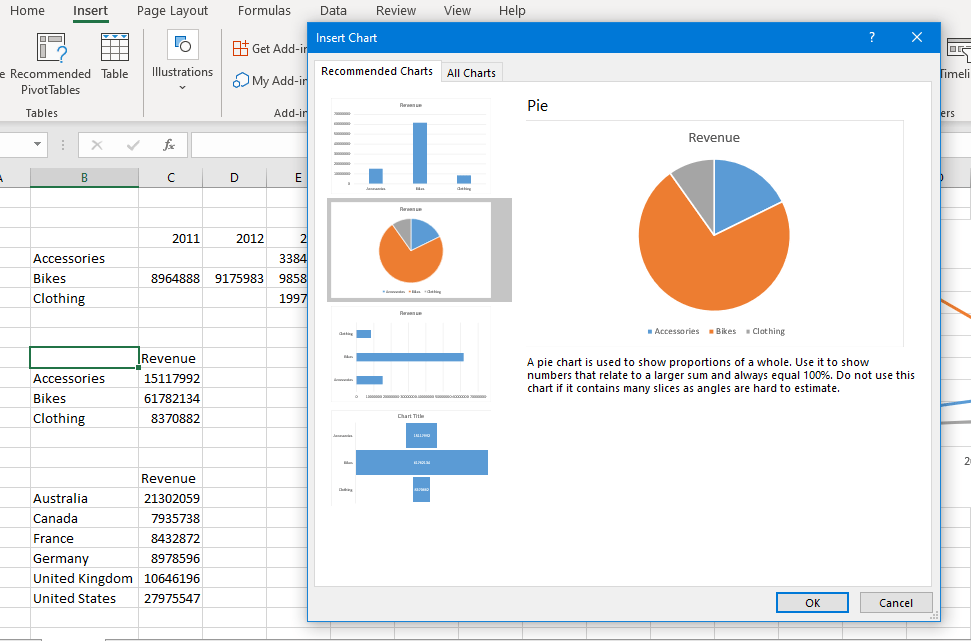Click the Table icon in the ribbon
Viewport: 971px width, 641px height.
pos(115,48)
